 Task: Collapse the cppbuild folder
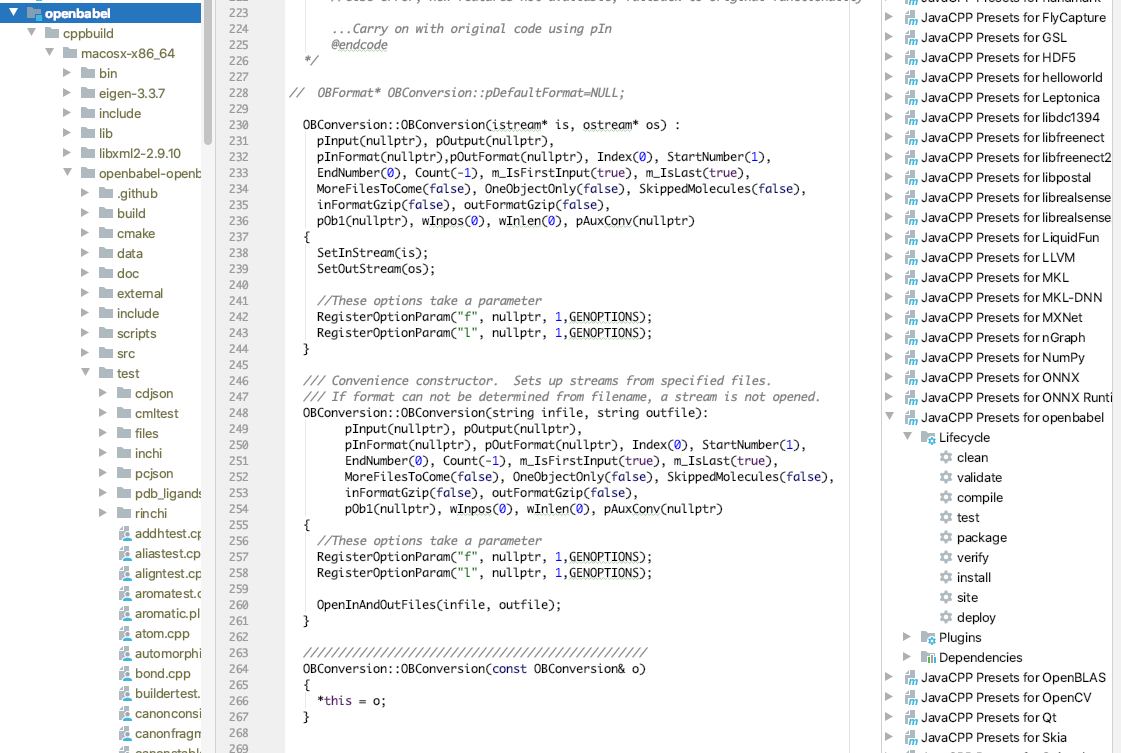coord(31,33)
